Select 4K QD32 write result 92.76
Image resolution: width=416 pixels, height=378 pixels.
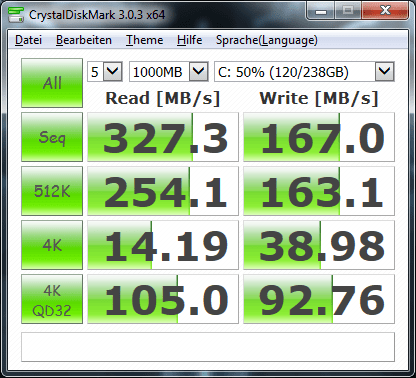[x=319, y=299]
